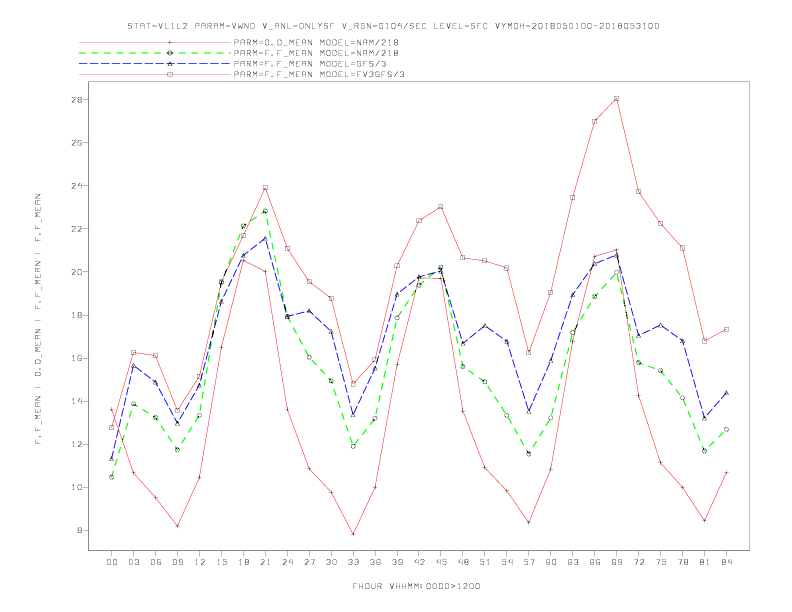Click observed plus data point at hour 09

click(x=177, y=526)
